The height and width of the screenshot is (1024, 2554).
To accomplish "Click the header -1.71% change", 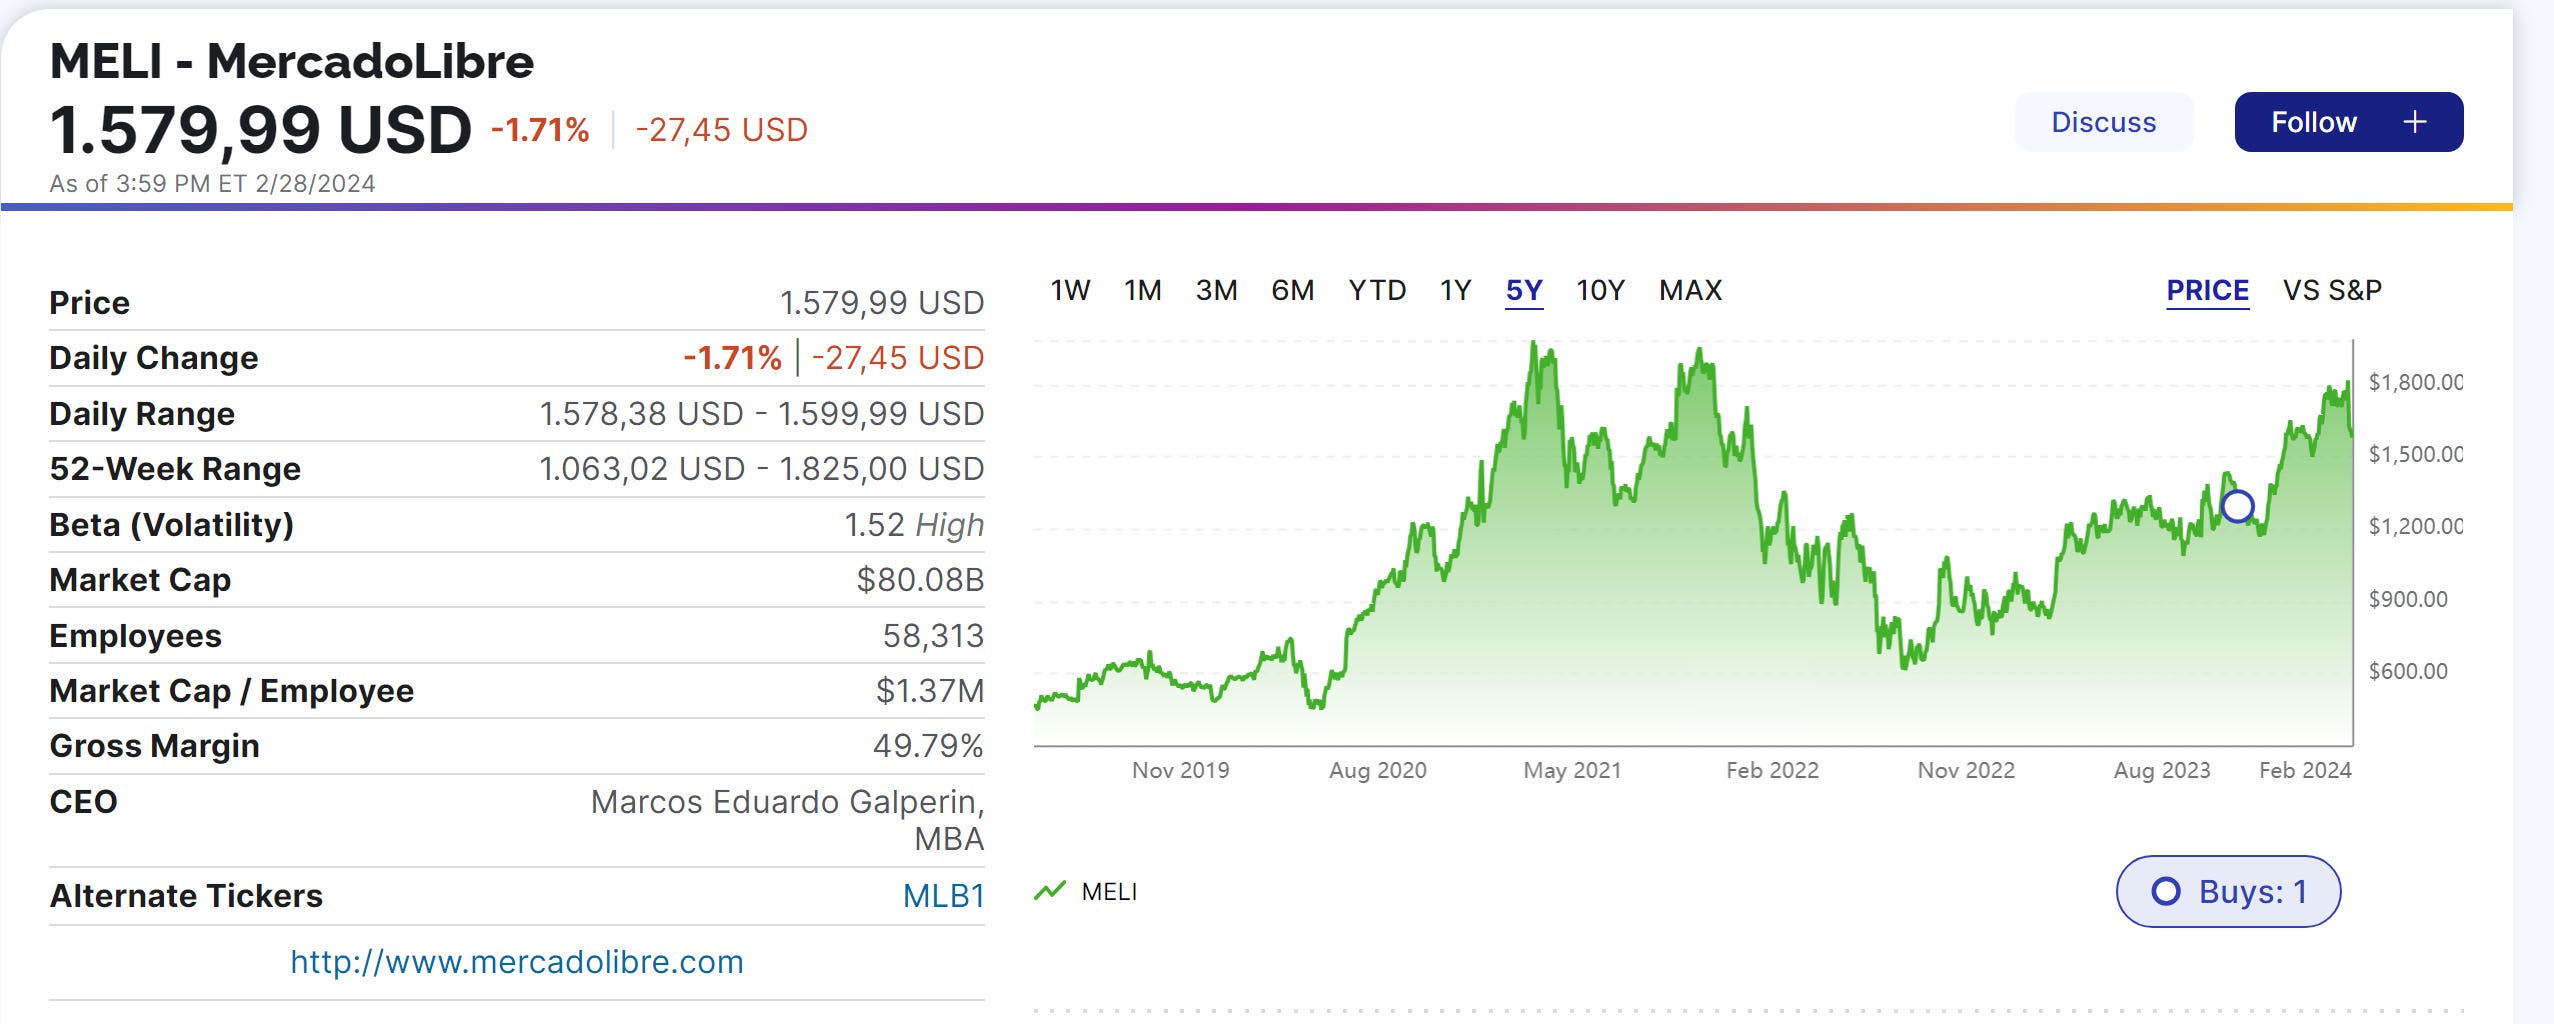I will (540, 130).
